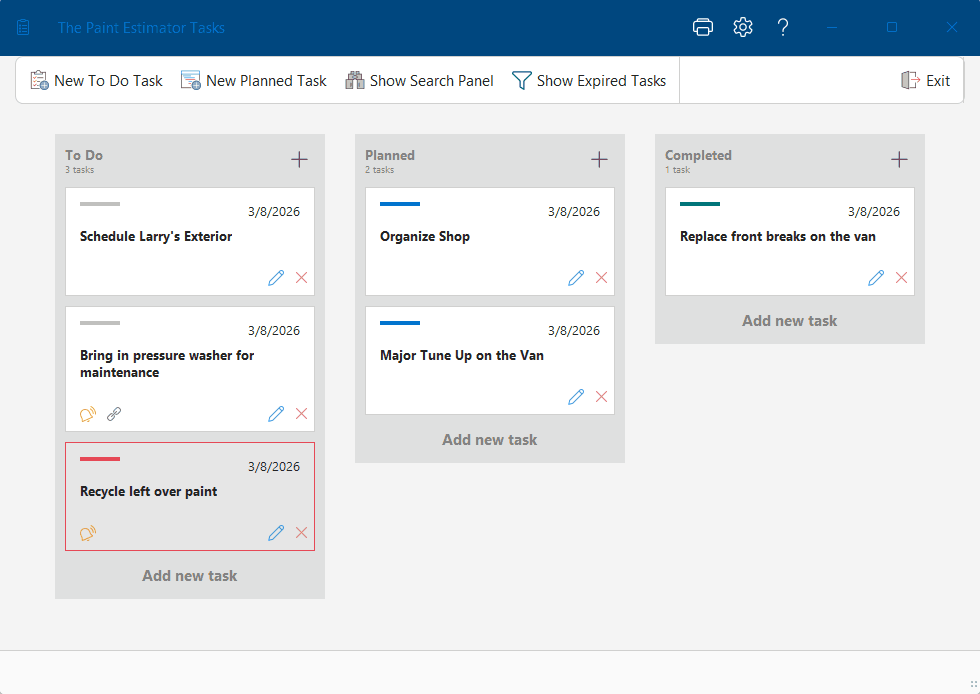Click Exit in the toolbar
The image size is (980, 694).
click(925, 81)
